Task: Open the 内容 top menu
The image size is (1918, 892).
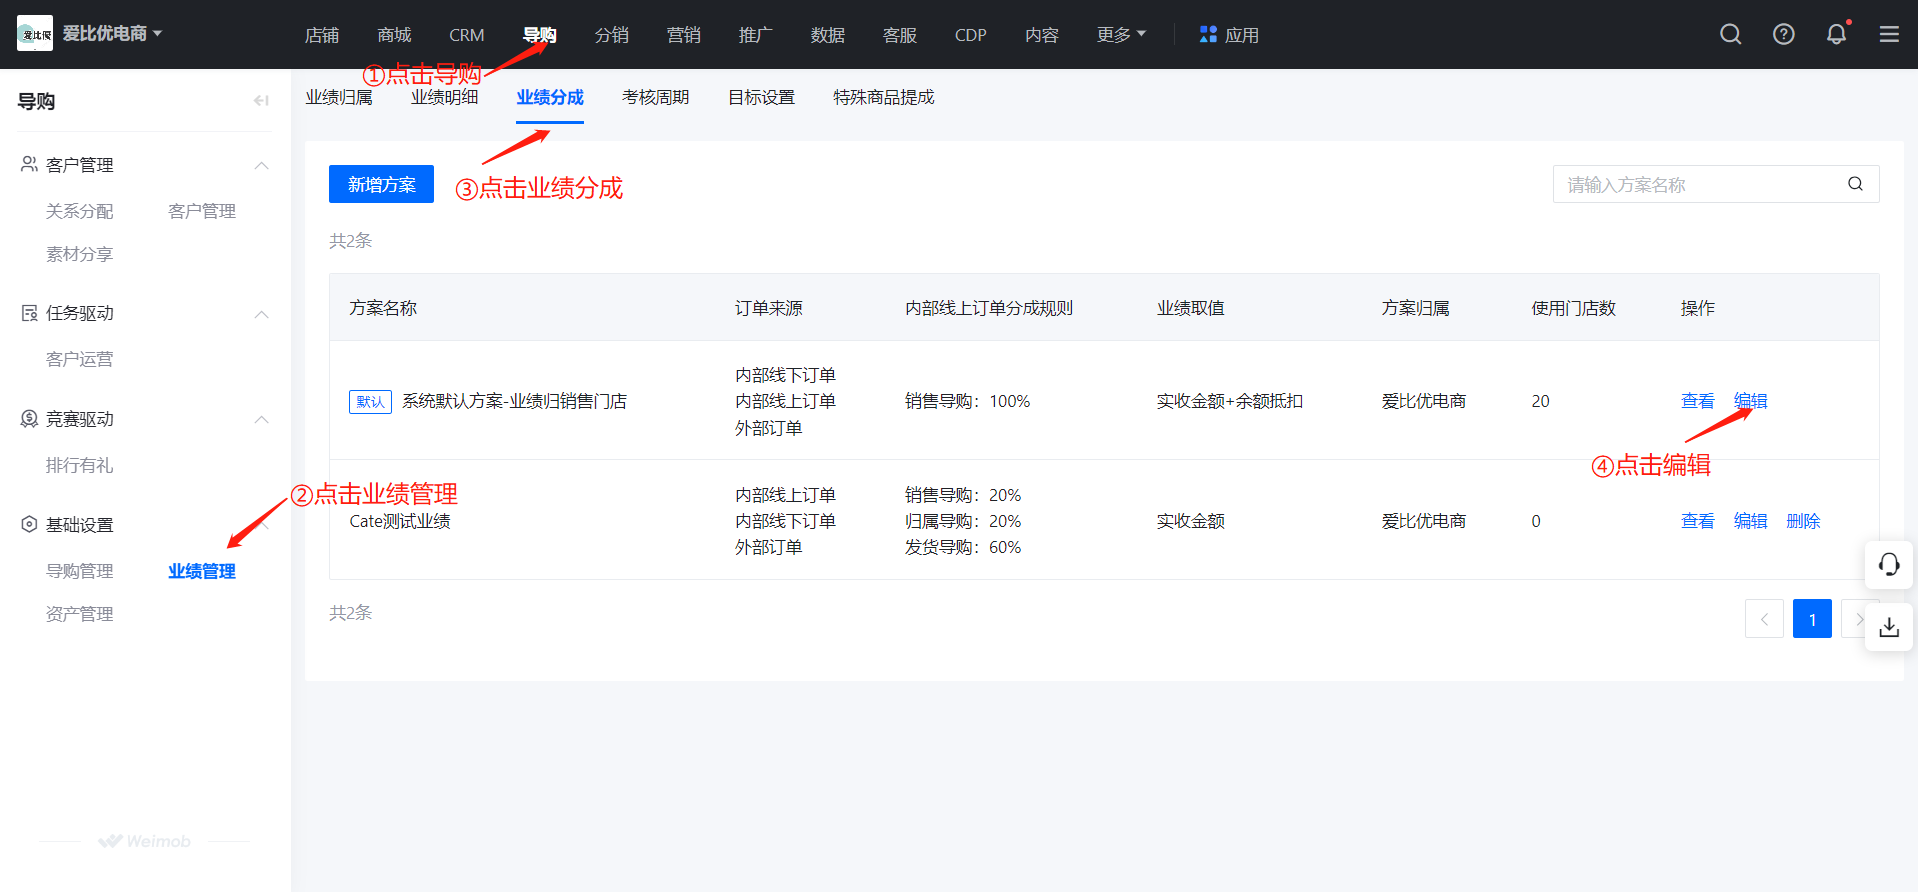Action: tap(1041, 35)
